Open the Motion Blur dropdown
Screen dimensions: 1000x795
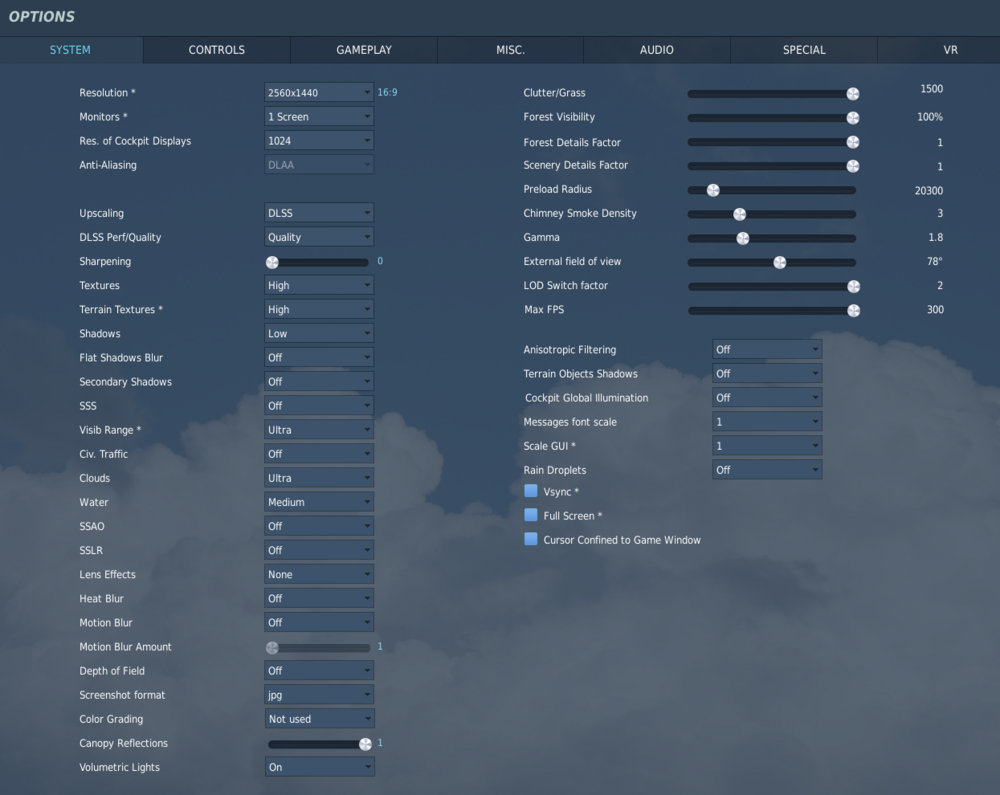tap(319, 622)
